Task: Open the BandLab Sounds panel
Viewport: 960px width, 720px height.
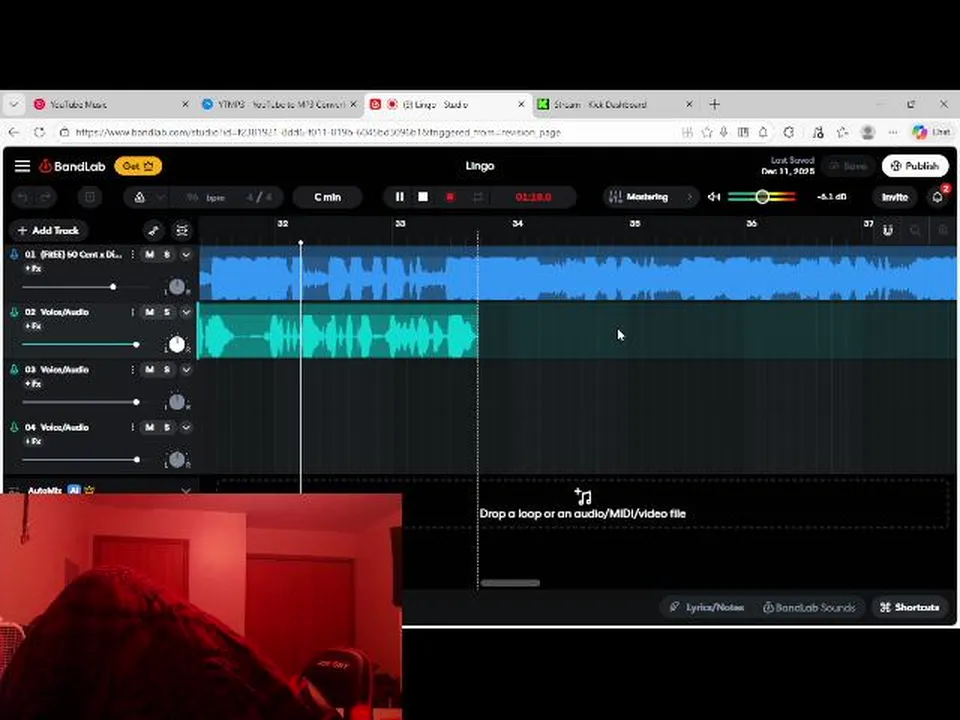Action: (x=809, y=607)
